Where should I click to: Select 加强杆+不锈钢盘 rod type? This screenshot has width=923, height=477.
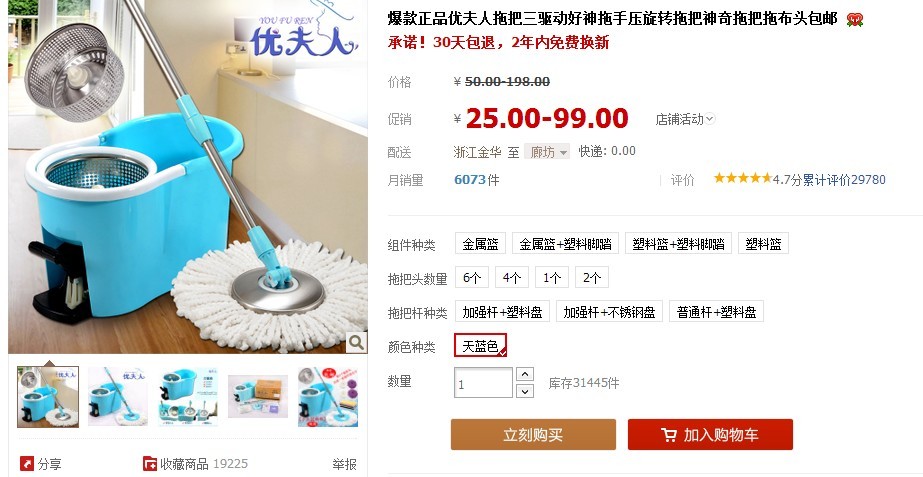coord(609,312)
